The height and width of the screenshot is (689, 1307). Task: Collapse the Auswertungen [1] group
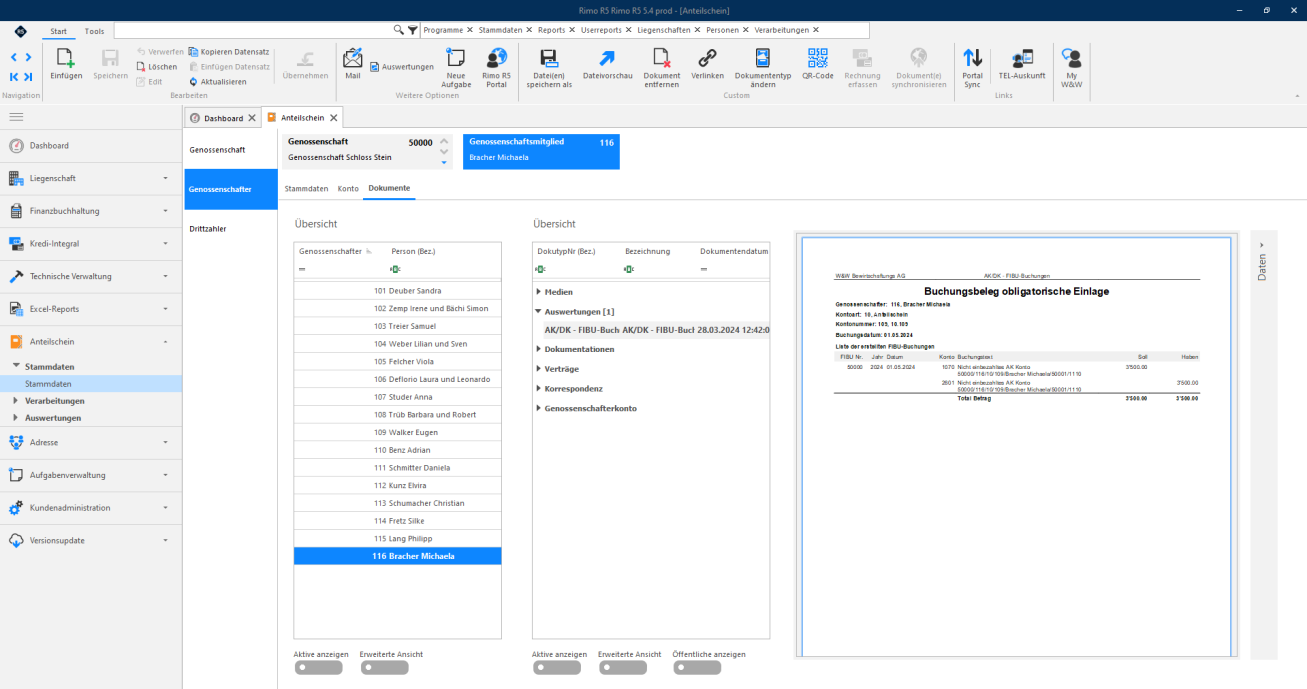(538, 312)
